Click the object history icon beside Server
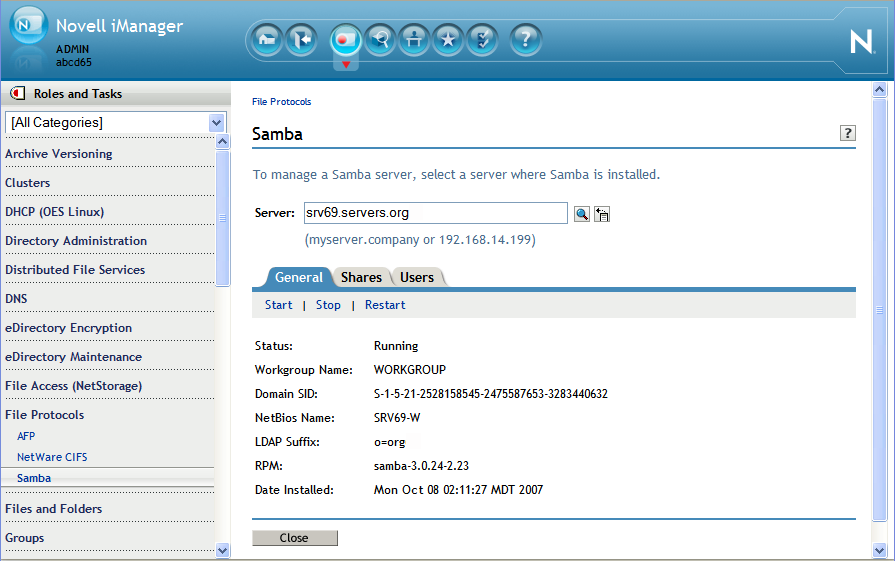The image size is (895, 561). point(602,213)
